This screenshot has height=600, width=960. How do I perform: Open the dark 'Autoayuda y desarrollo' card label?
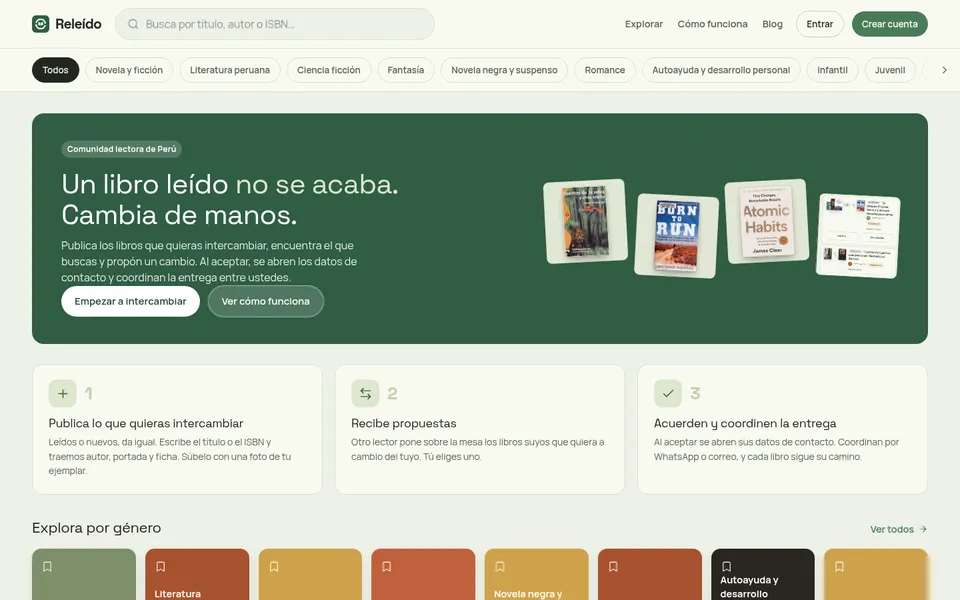pyautogui.click(x=749, y=587)
